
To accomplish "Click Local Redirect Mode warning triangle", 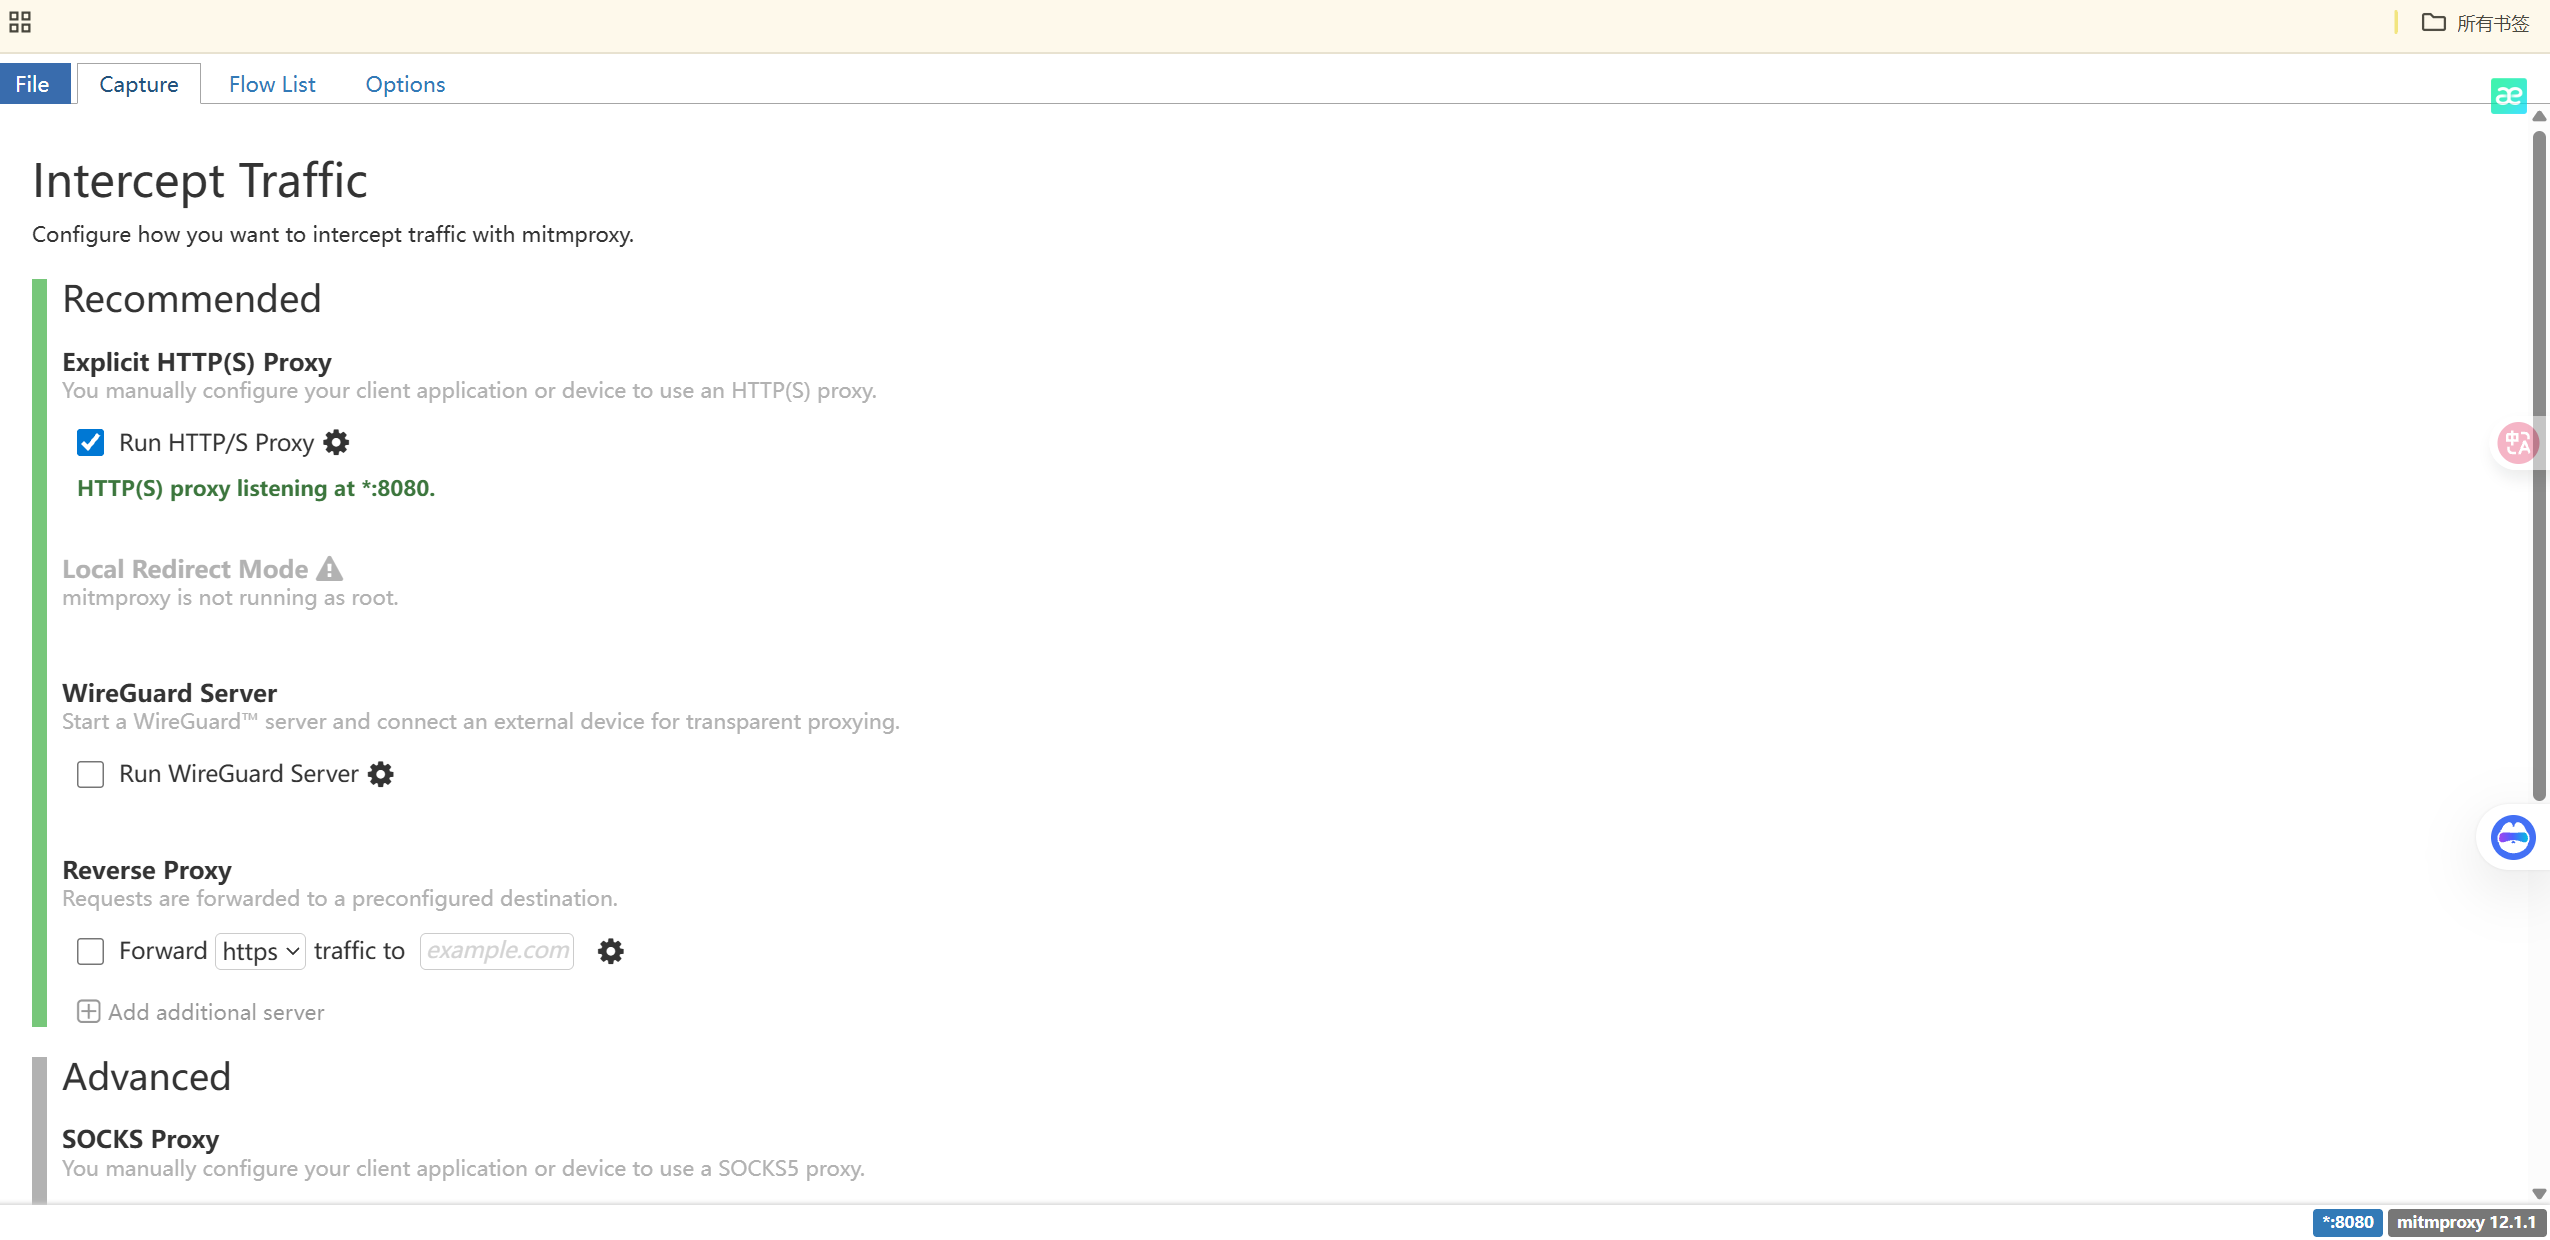I will coord(329,569).
